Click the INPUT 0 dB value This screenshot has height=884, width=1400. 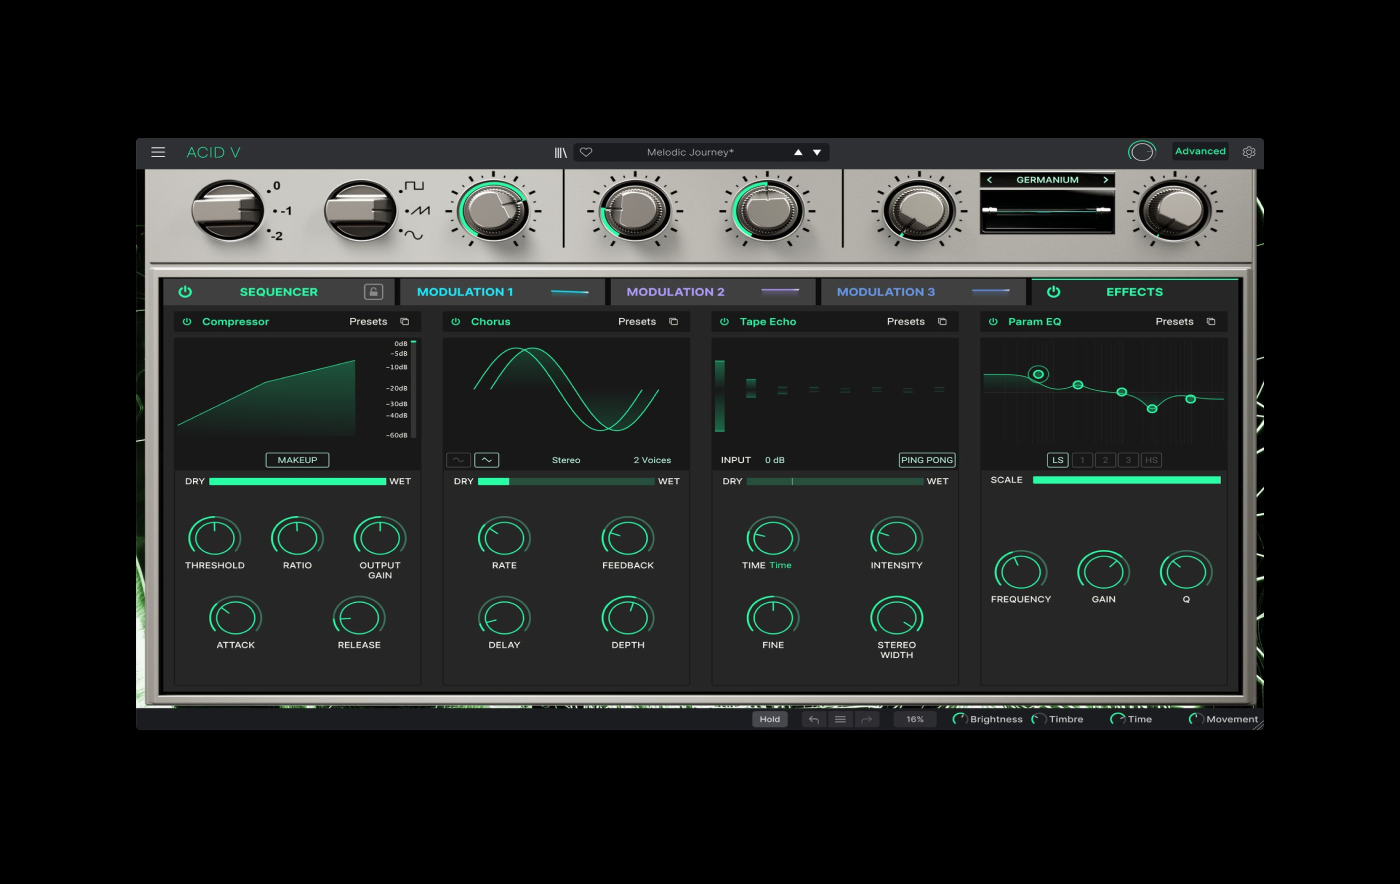[x=775, y=460]
